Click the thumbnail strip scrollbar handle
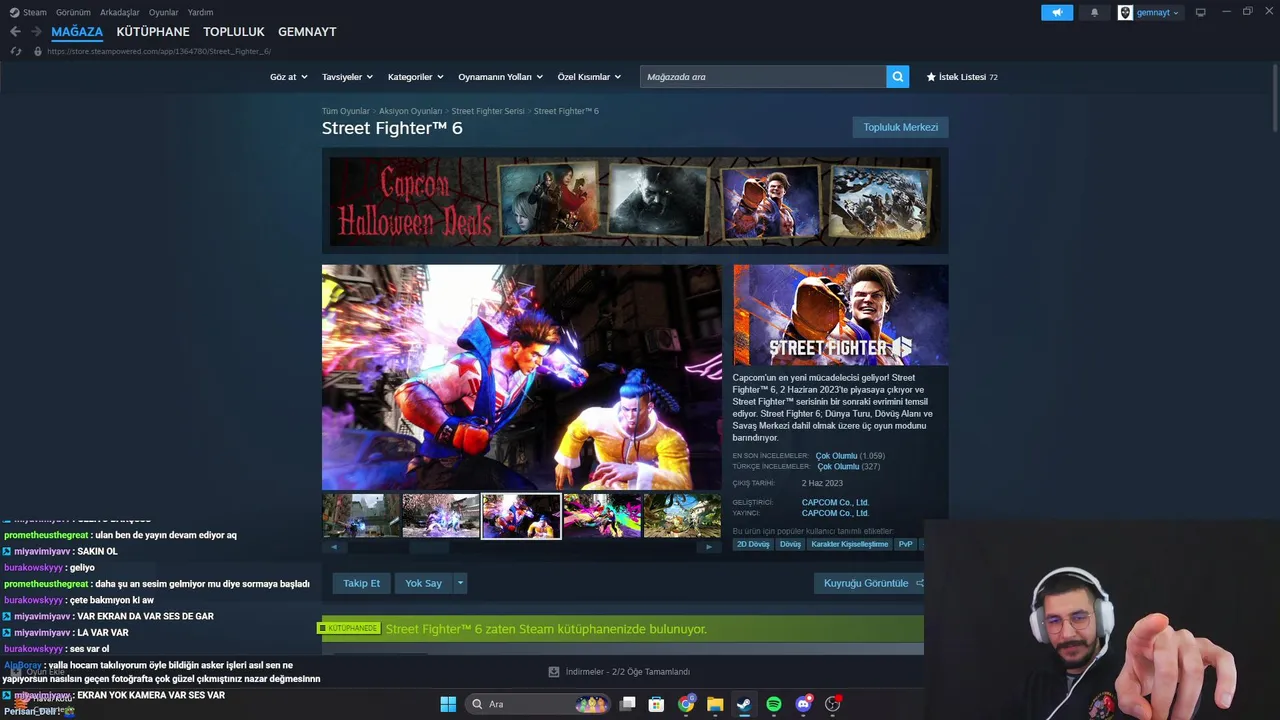Screen dimensions: 1280x720 [429, 547]
